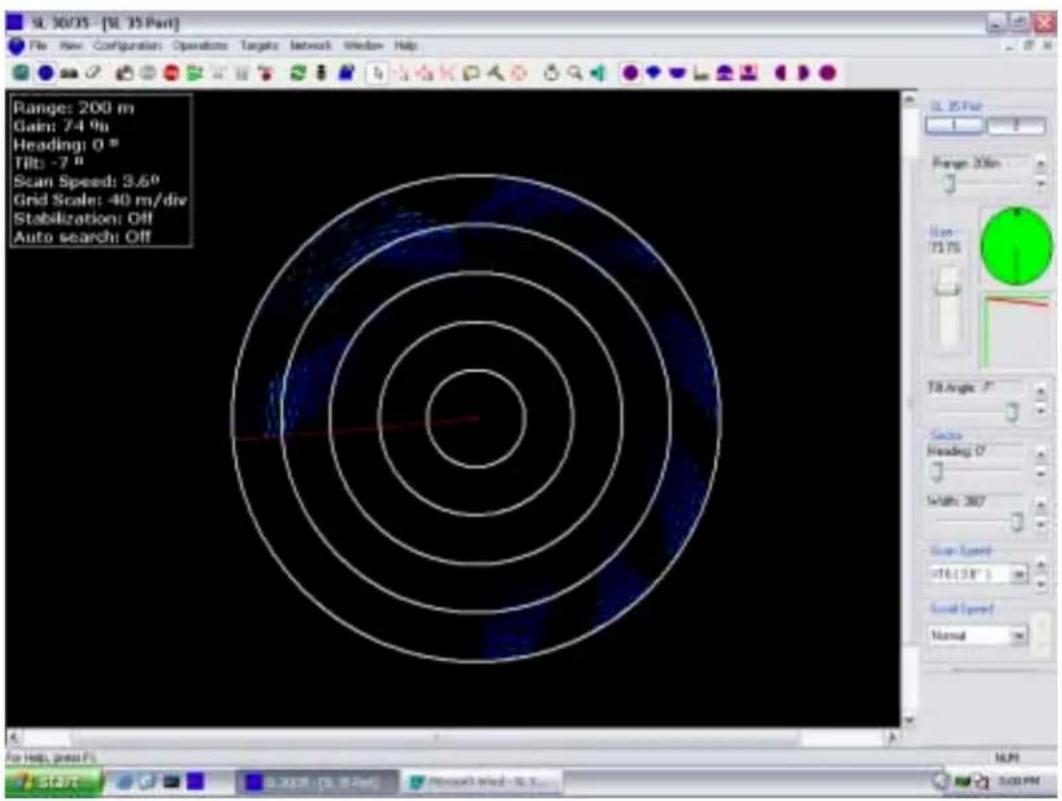Open the File menu
The height and width of the screenshot is (801, 1062).
click(x=38, y=45)
